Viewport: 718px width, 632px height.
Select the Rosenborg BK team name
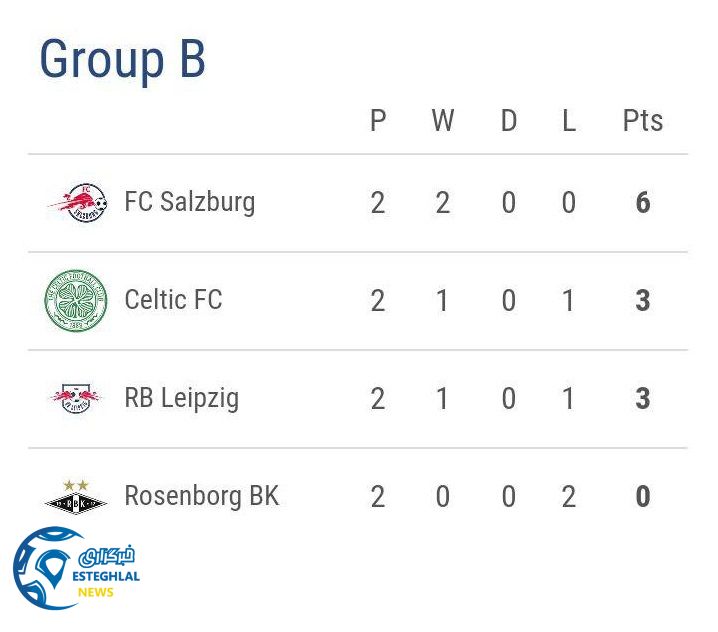pyautogui.click(x=201, y=496)
